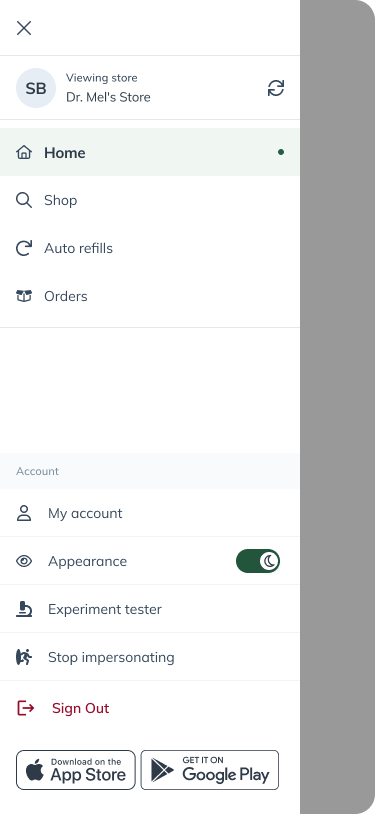Click the Get it on Google Play badge
This screenshot has width=375, height=814.
coord(210,770)
